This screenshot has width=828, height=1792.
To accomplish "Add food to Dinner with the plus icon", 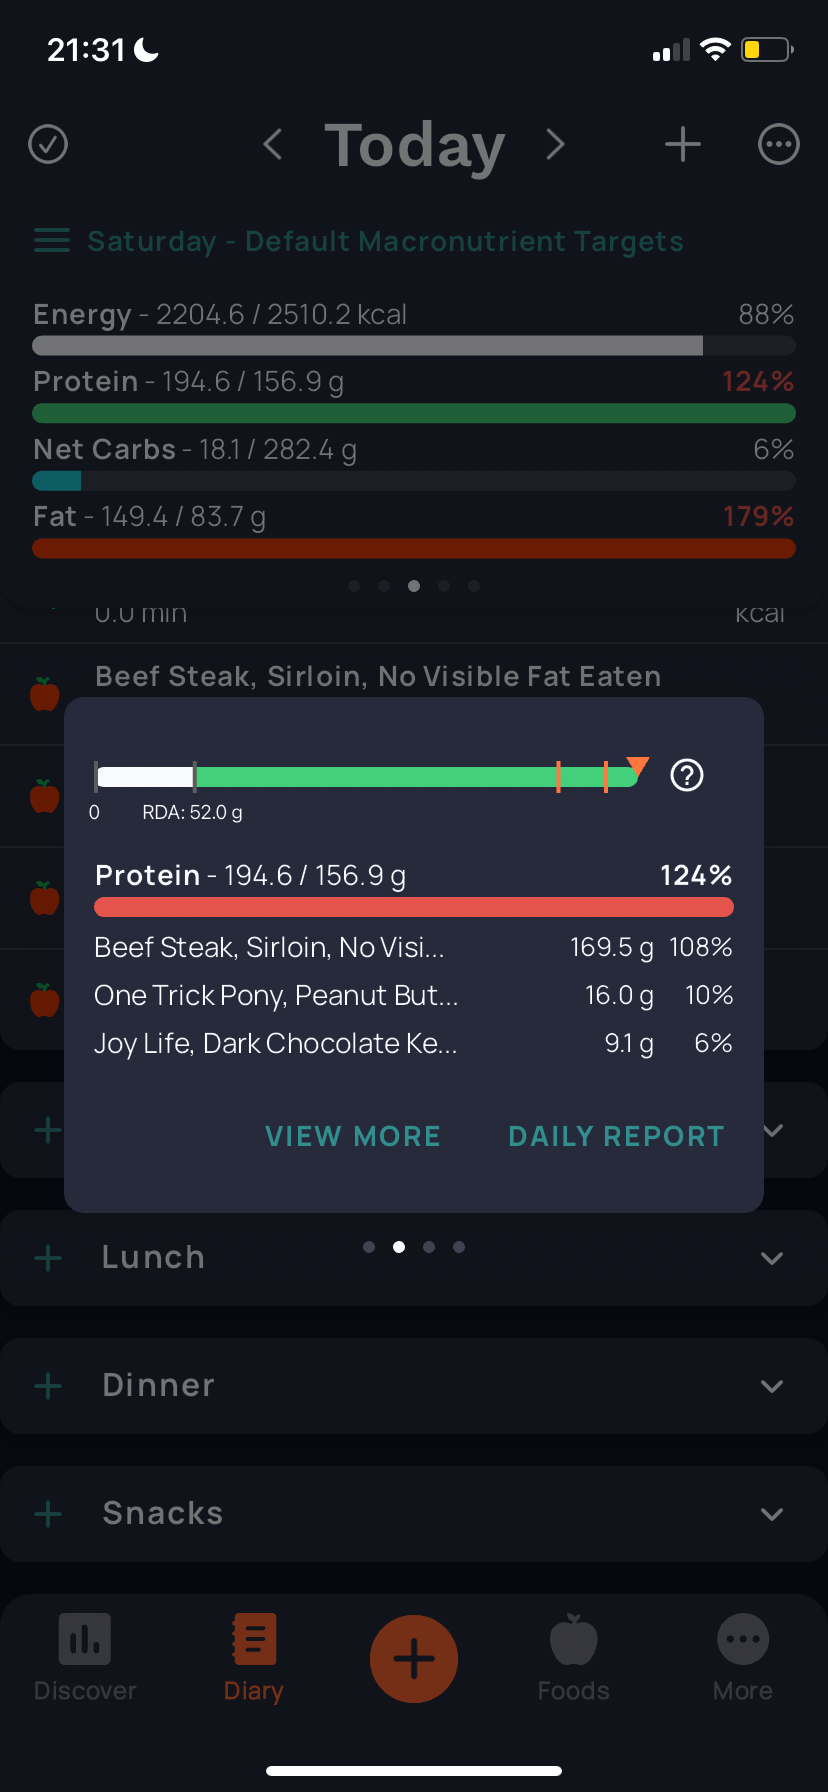I will (x=48, y=1386).
